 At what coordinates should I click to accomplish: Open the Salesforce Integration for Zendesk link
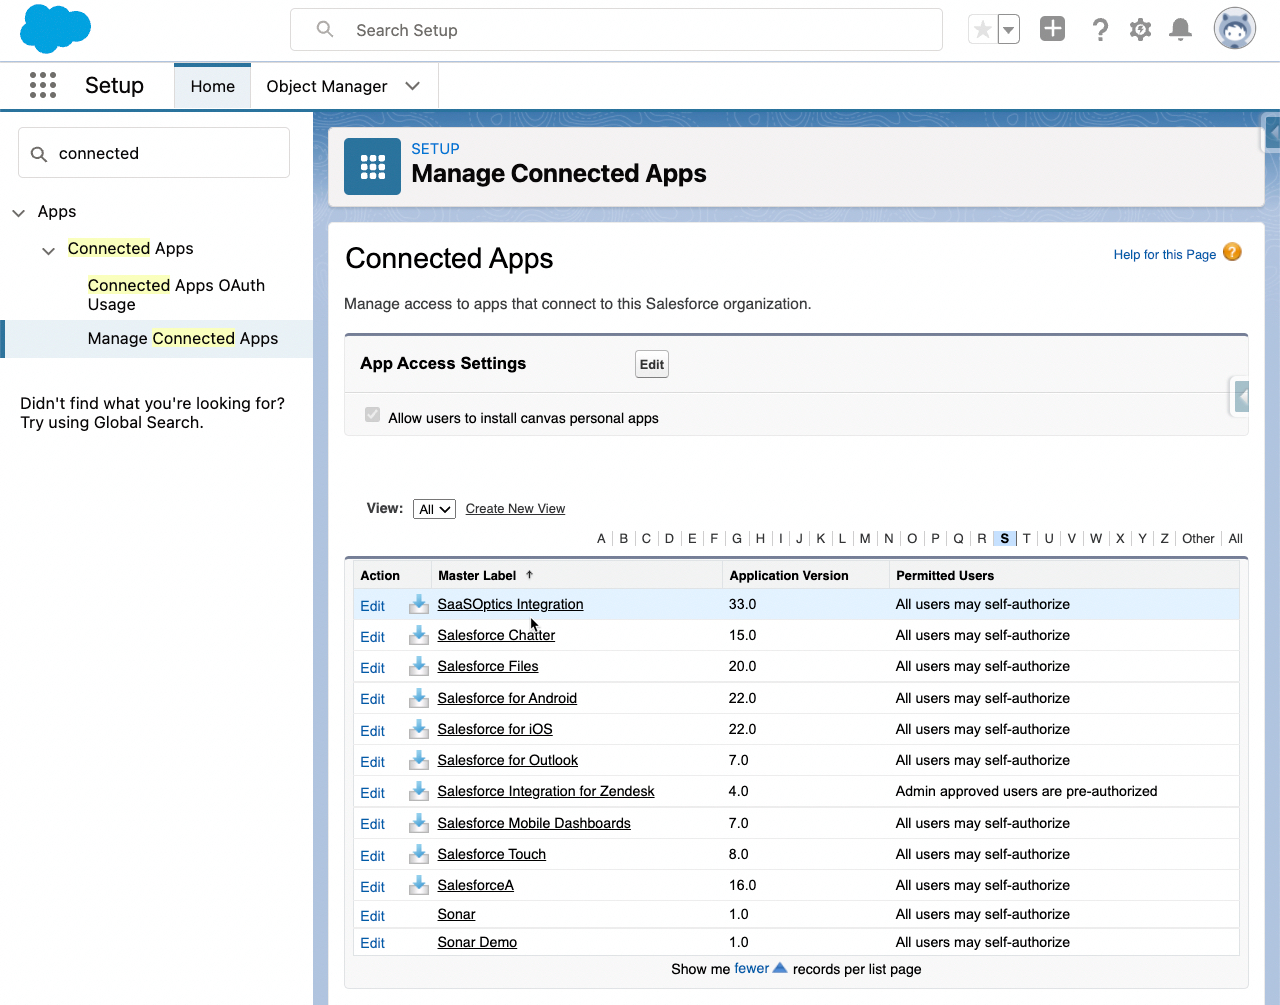tap(546, 791)
